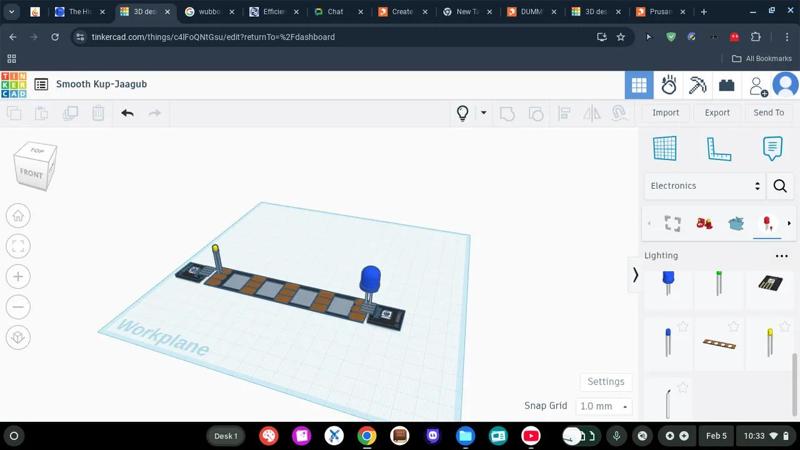Expand the visibility dropdown arrow beside lightbulb

point(483,113)
